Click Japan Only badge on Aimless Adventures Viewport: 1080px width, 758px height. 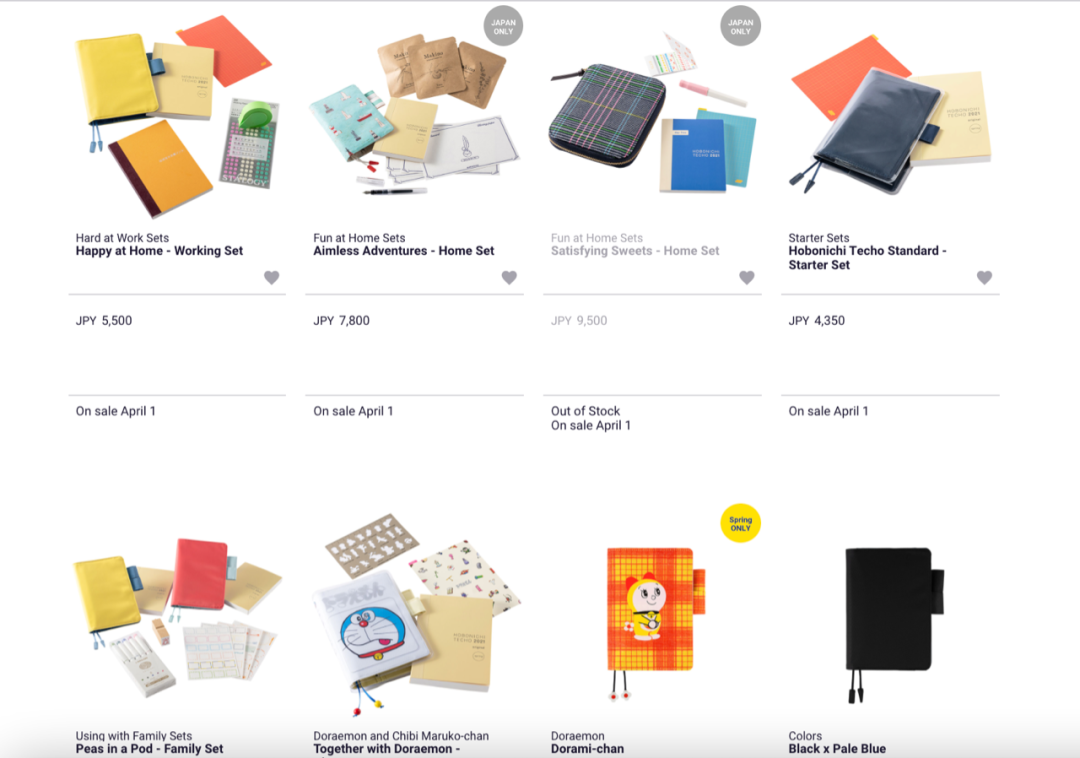click(503, 26)
